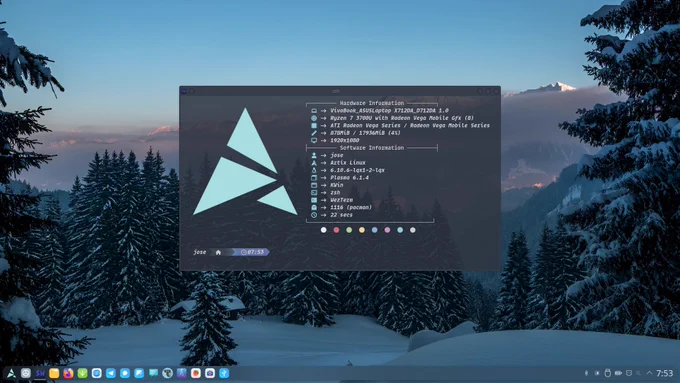Open the gray round settings icon in taskbar
Image resolution: width=680 pixels, height=383 pixels.
coord(26,373)
